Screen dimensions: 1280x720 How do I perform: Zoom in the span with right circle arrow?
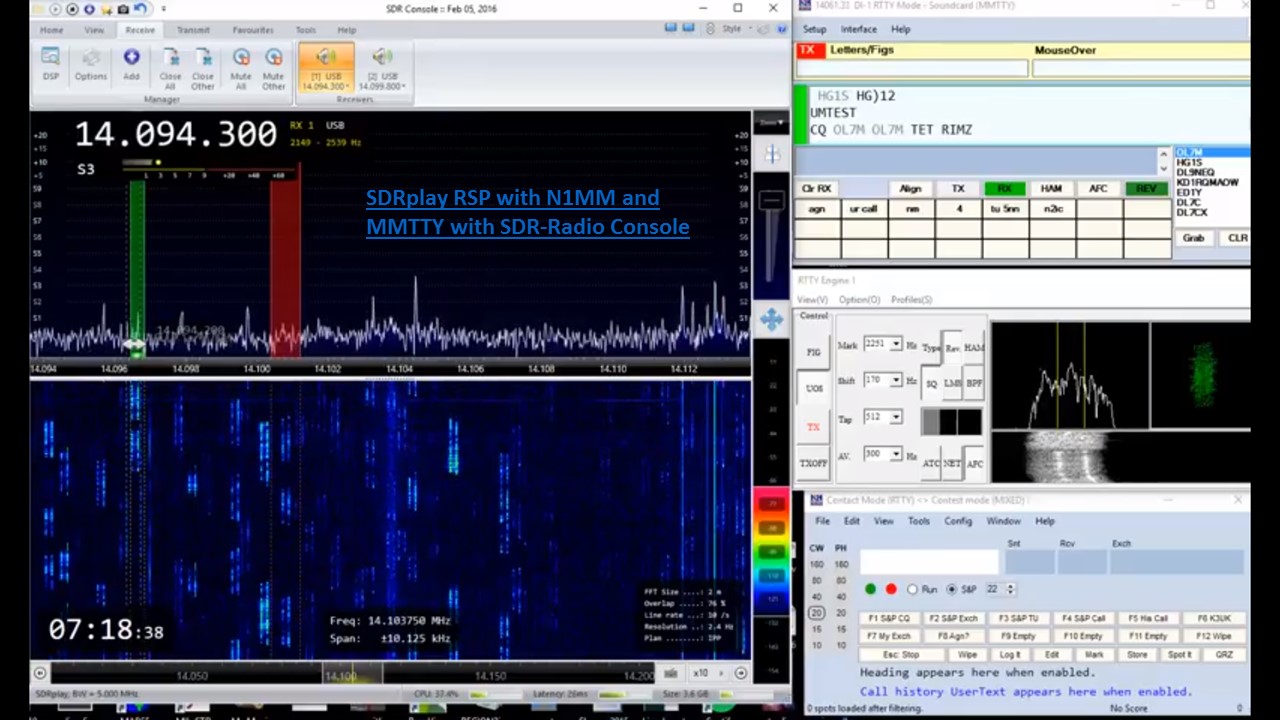[x=741, y=674]
